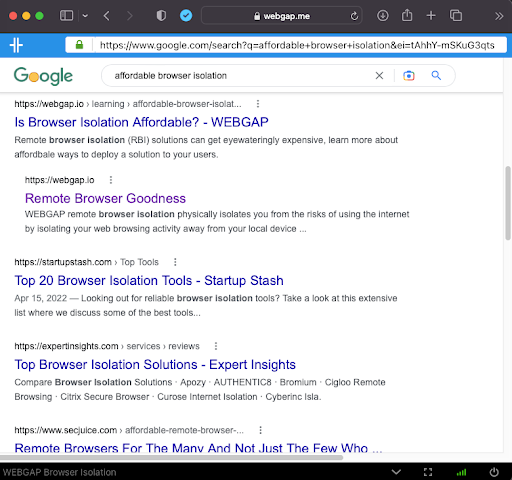
Task: View site security green padlock
Action: pos(79,45)
